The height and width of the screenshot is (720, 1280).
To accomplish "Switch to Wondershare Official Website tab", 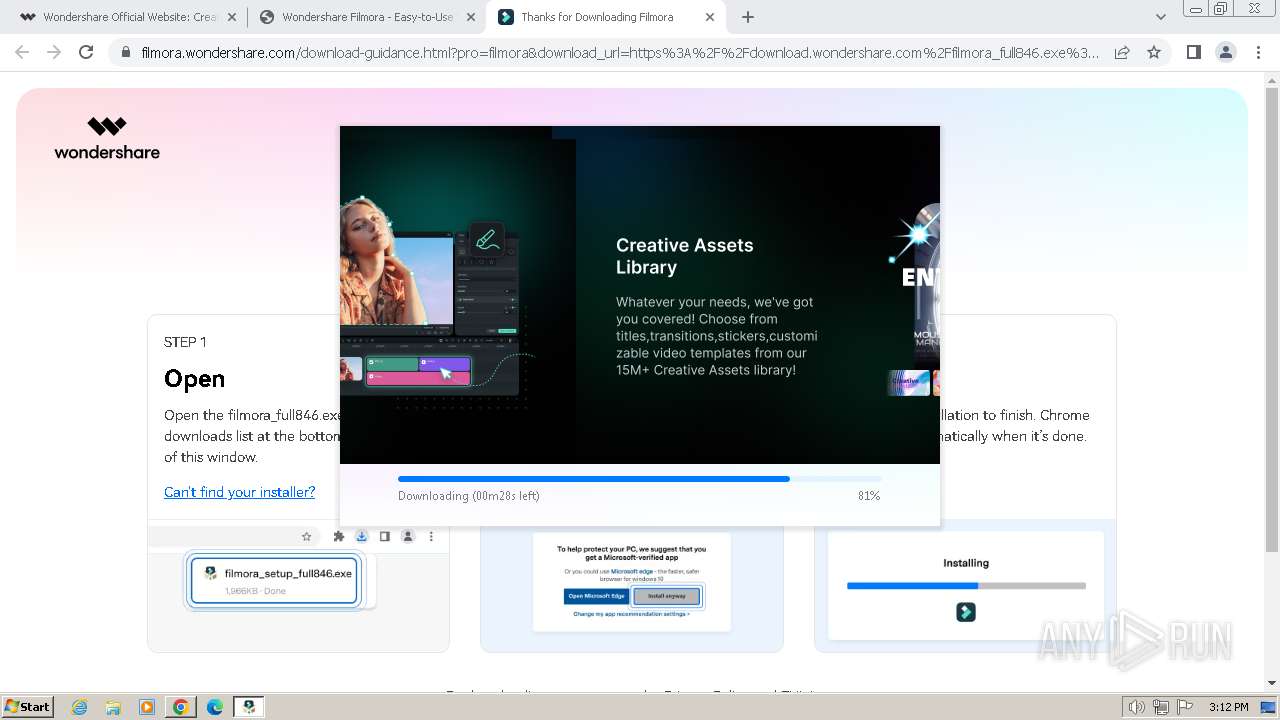I will tap(128, 17).
